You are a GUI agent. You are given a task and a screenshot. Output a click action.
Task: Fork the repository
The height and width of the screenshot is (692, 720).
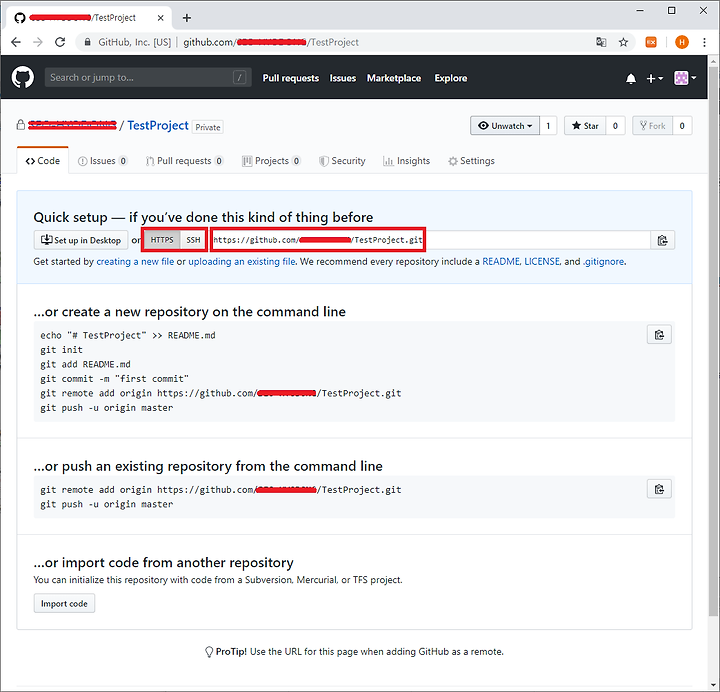652,126
